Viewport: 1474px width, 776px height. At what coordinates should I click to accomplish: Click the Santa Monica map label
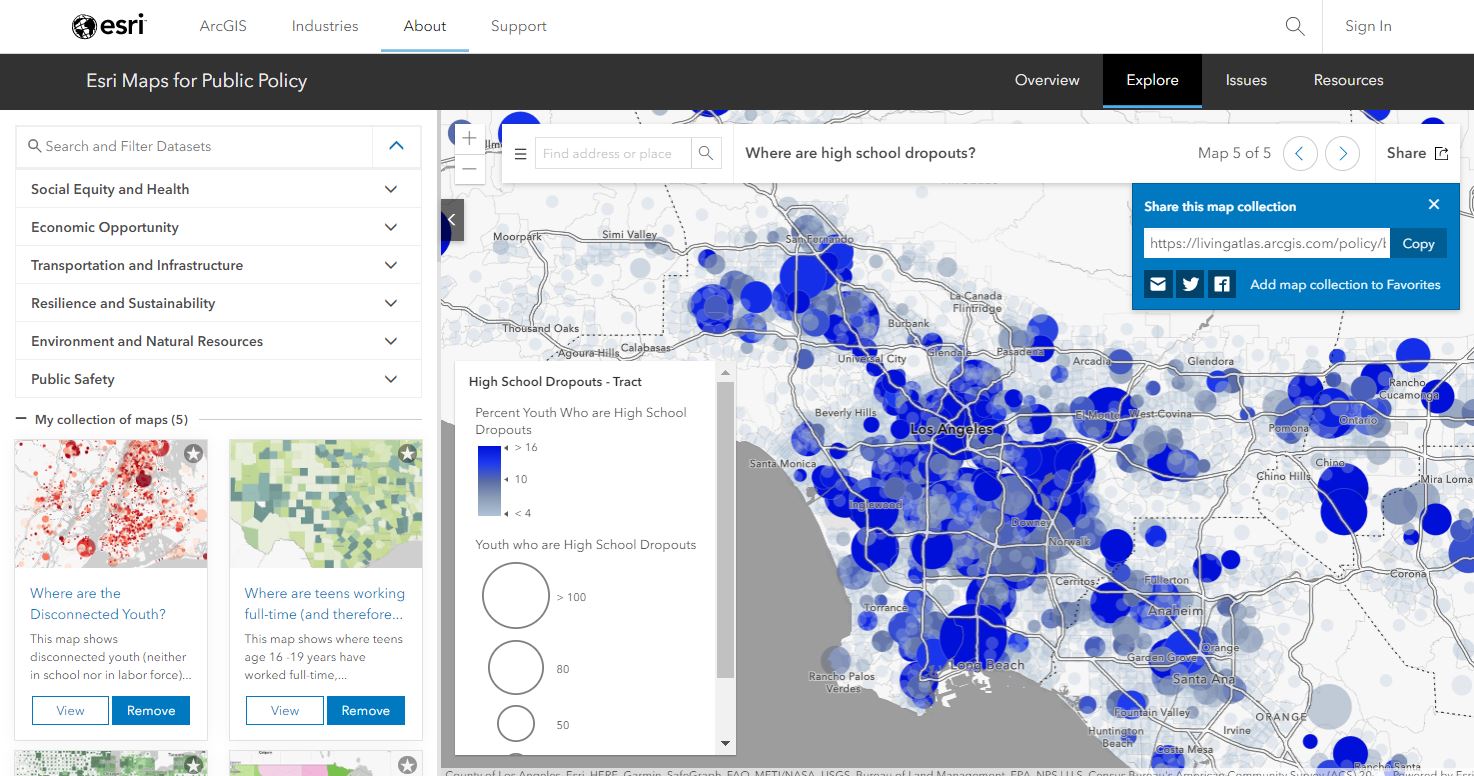click(x=783, y=464)
